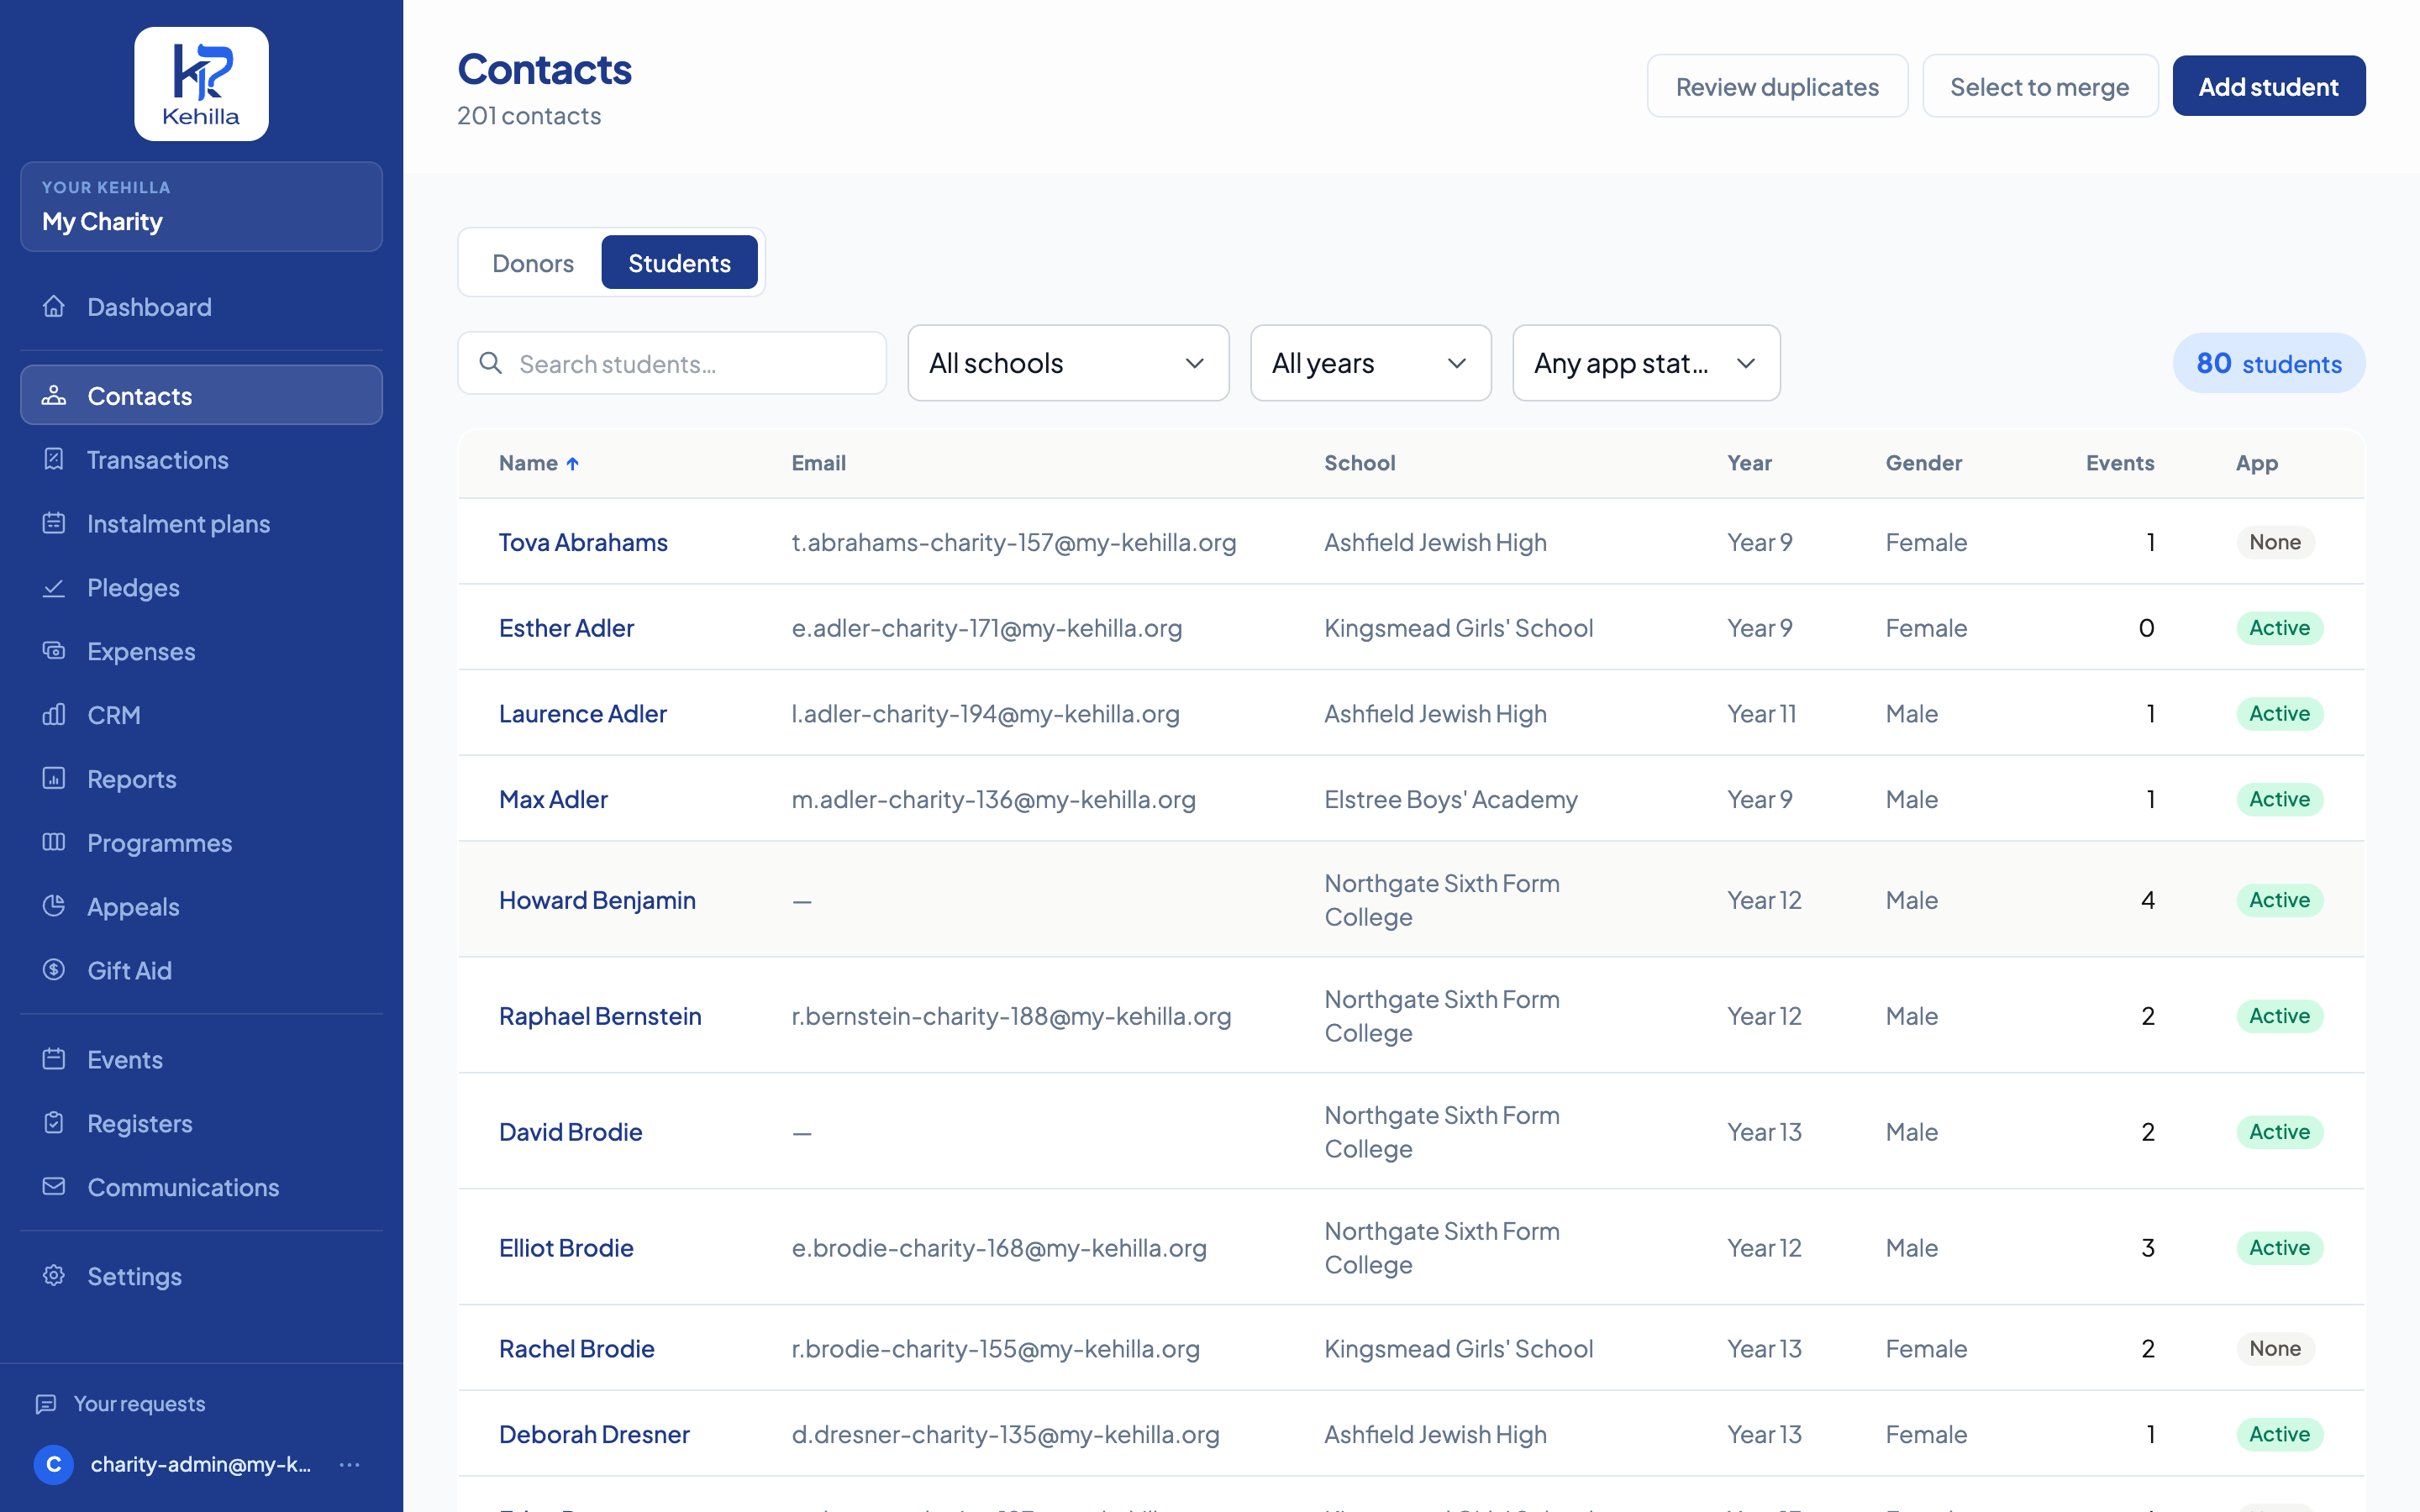Sort by the School column header
Screen dimensions: 2420x1512
tap(1359, 463)
